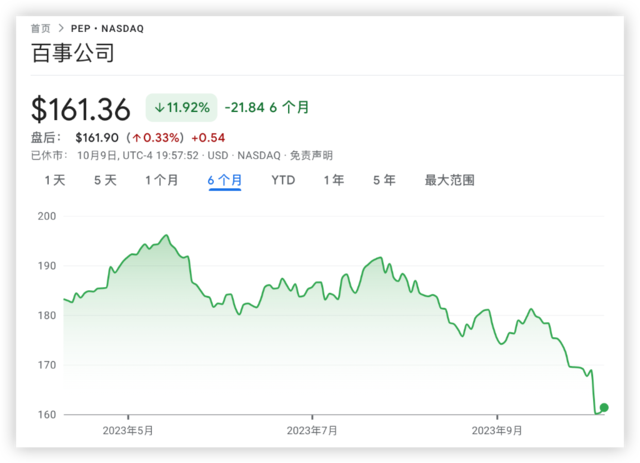Click the 10月9日, UTC-4 19:57:52 timestamp
The image size is (640, 463).
[x=138, y=156]
